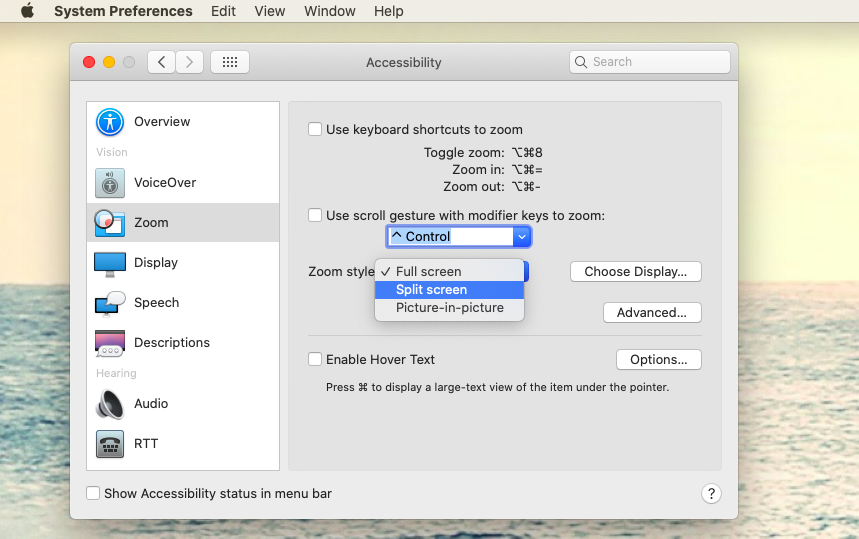Open the Help menu
Viewport: 859px width, 539px height.
point(389,11)
